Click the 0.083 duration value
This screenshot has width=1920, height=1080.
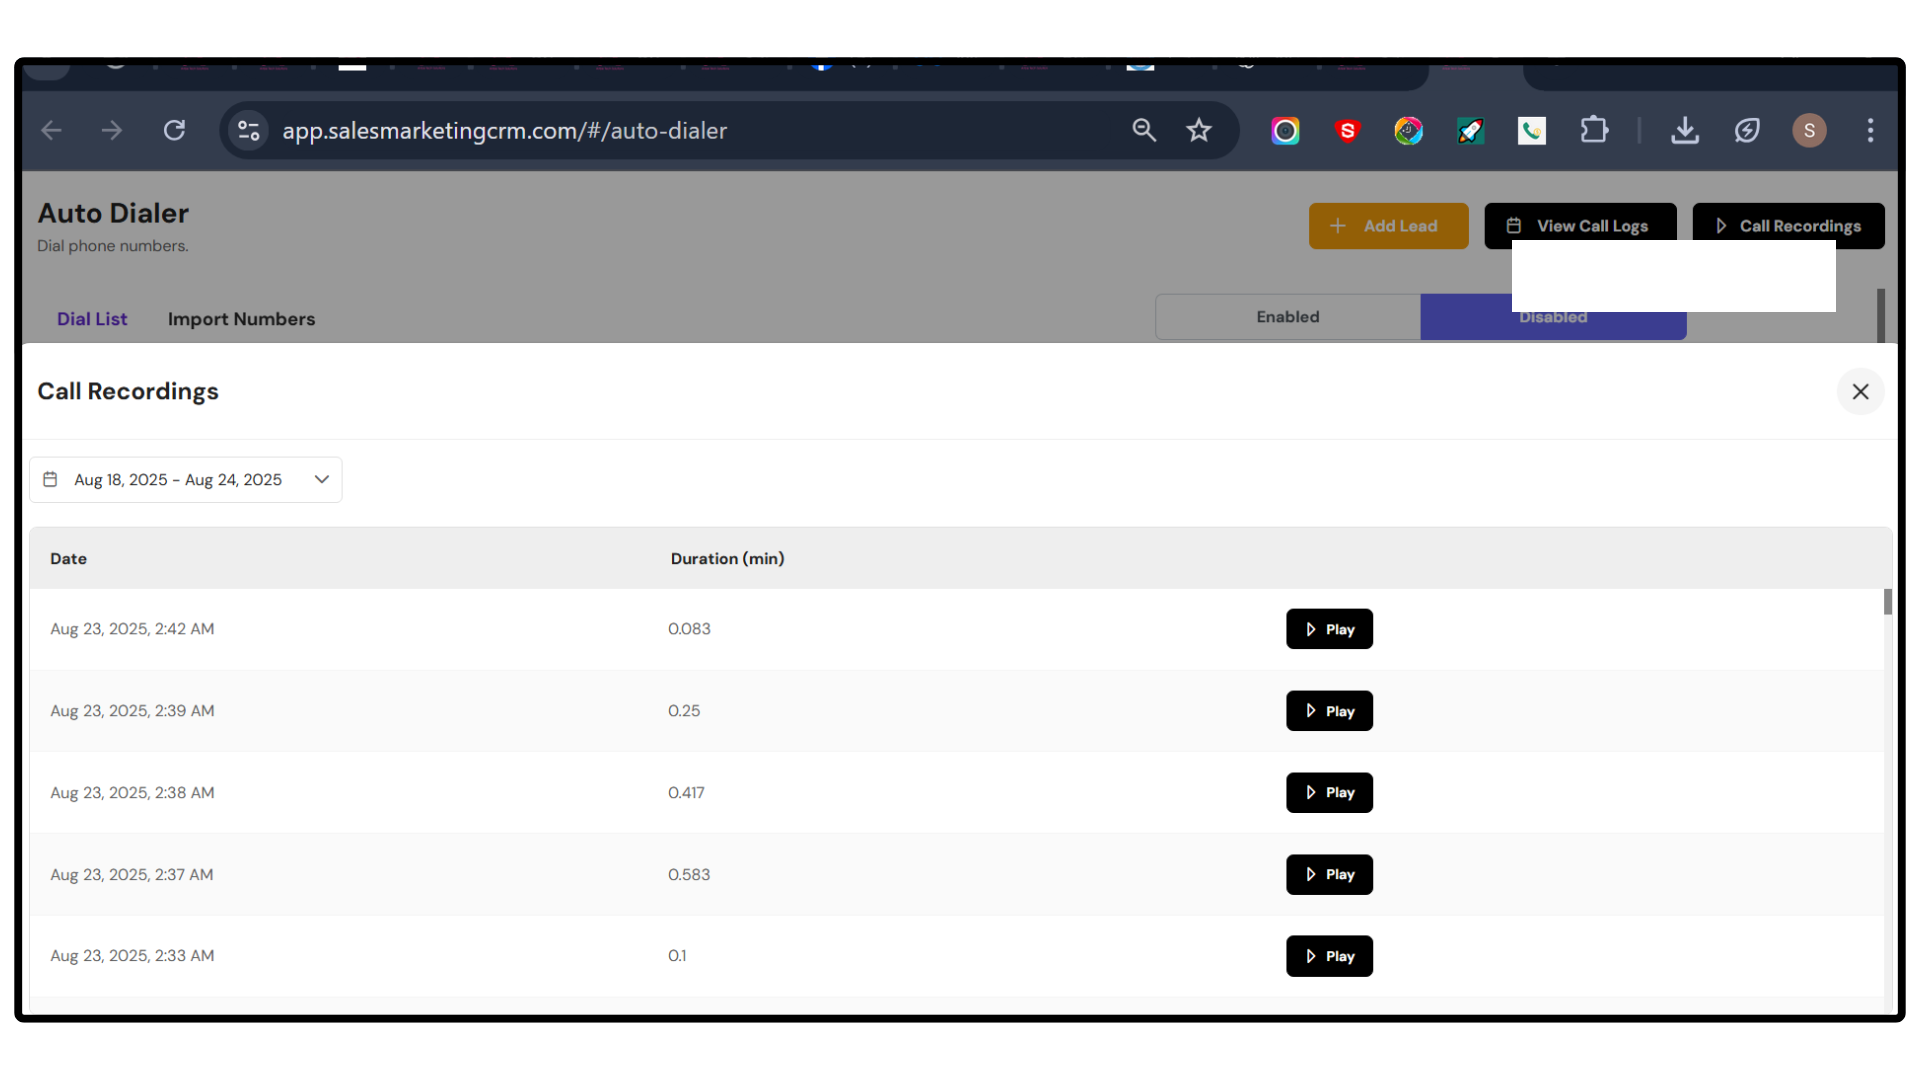point(689,629)
